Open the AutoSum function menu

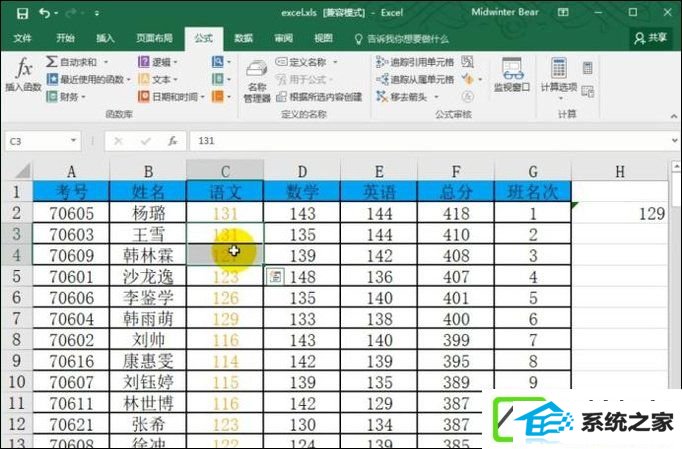pos(71,62)
